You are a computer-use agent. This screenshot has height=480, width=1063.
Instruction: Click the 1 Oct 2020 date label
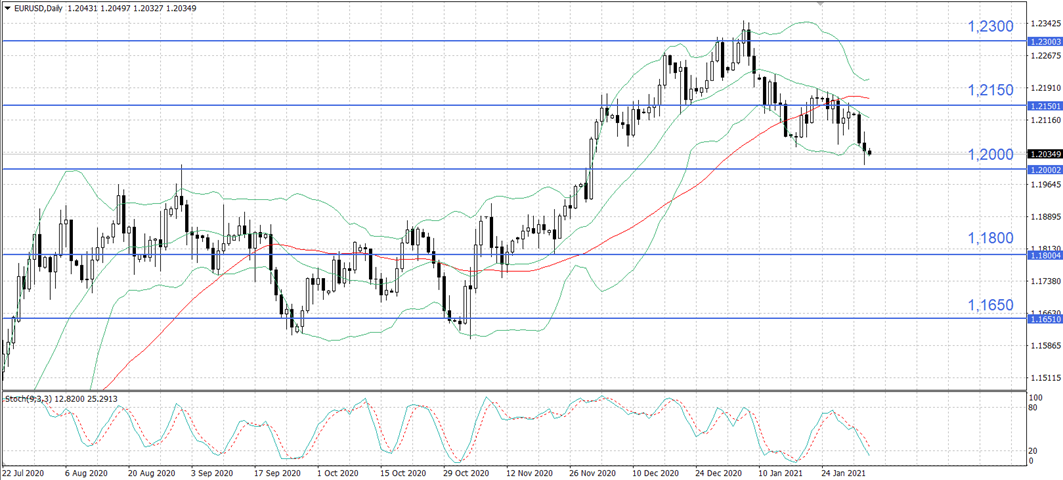(340, 473)
